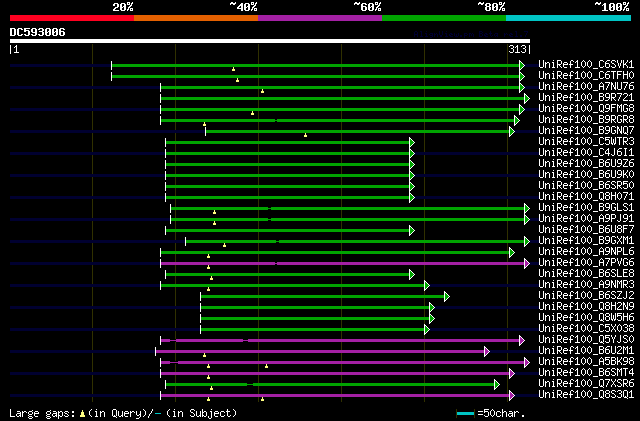640x421 pixels.
Task: Click the cyan ~100% identity legend segment
Action: click(568, 18)
